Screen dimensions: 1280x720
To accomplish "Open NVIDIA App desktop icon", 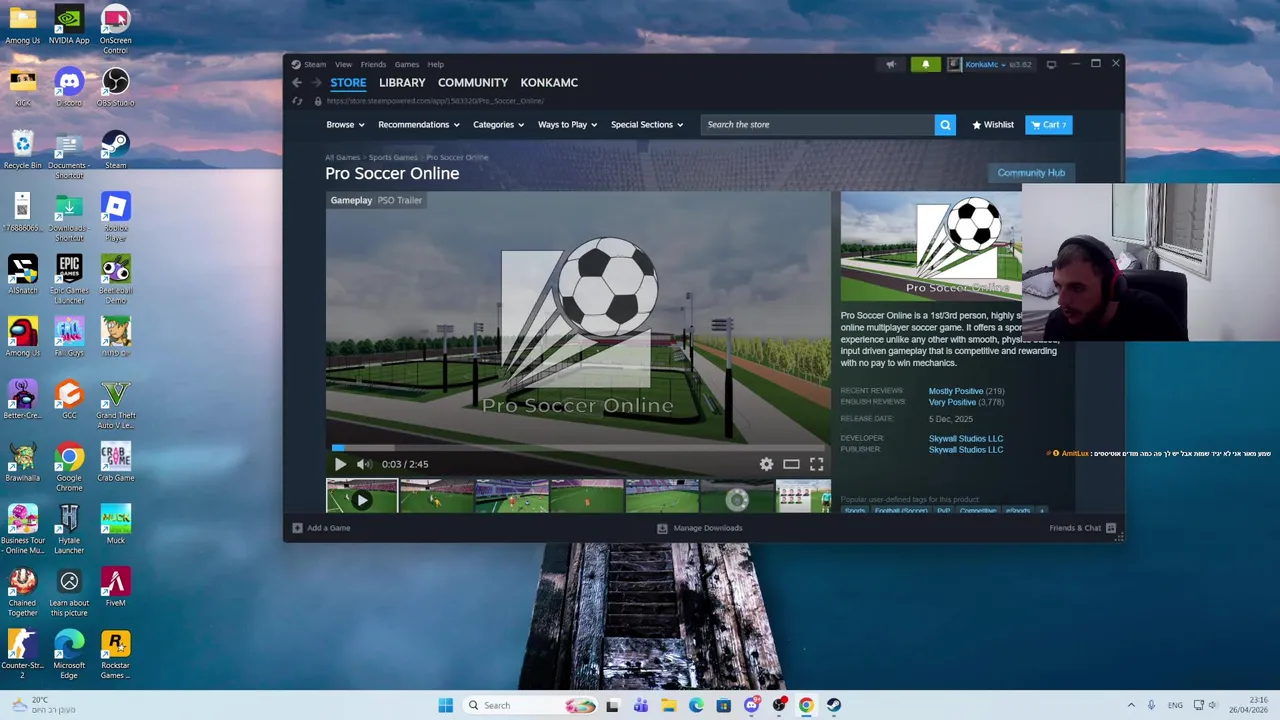I will (69, 24).
